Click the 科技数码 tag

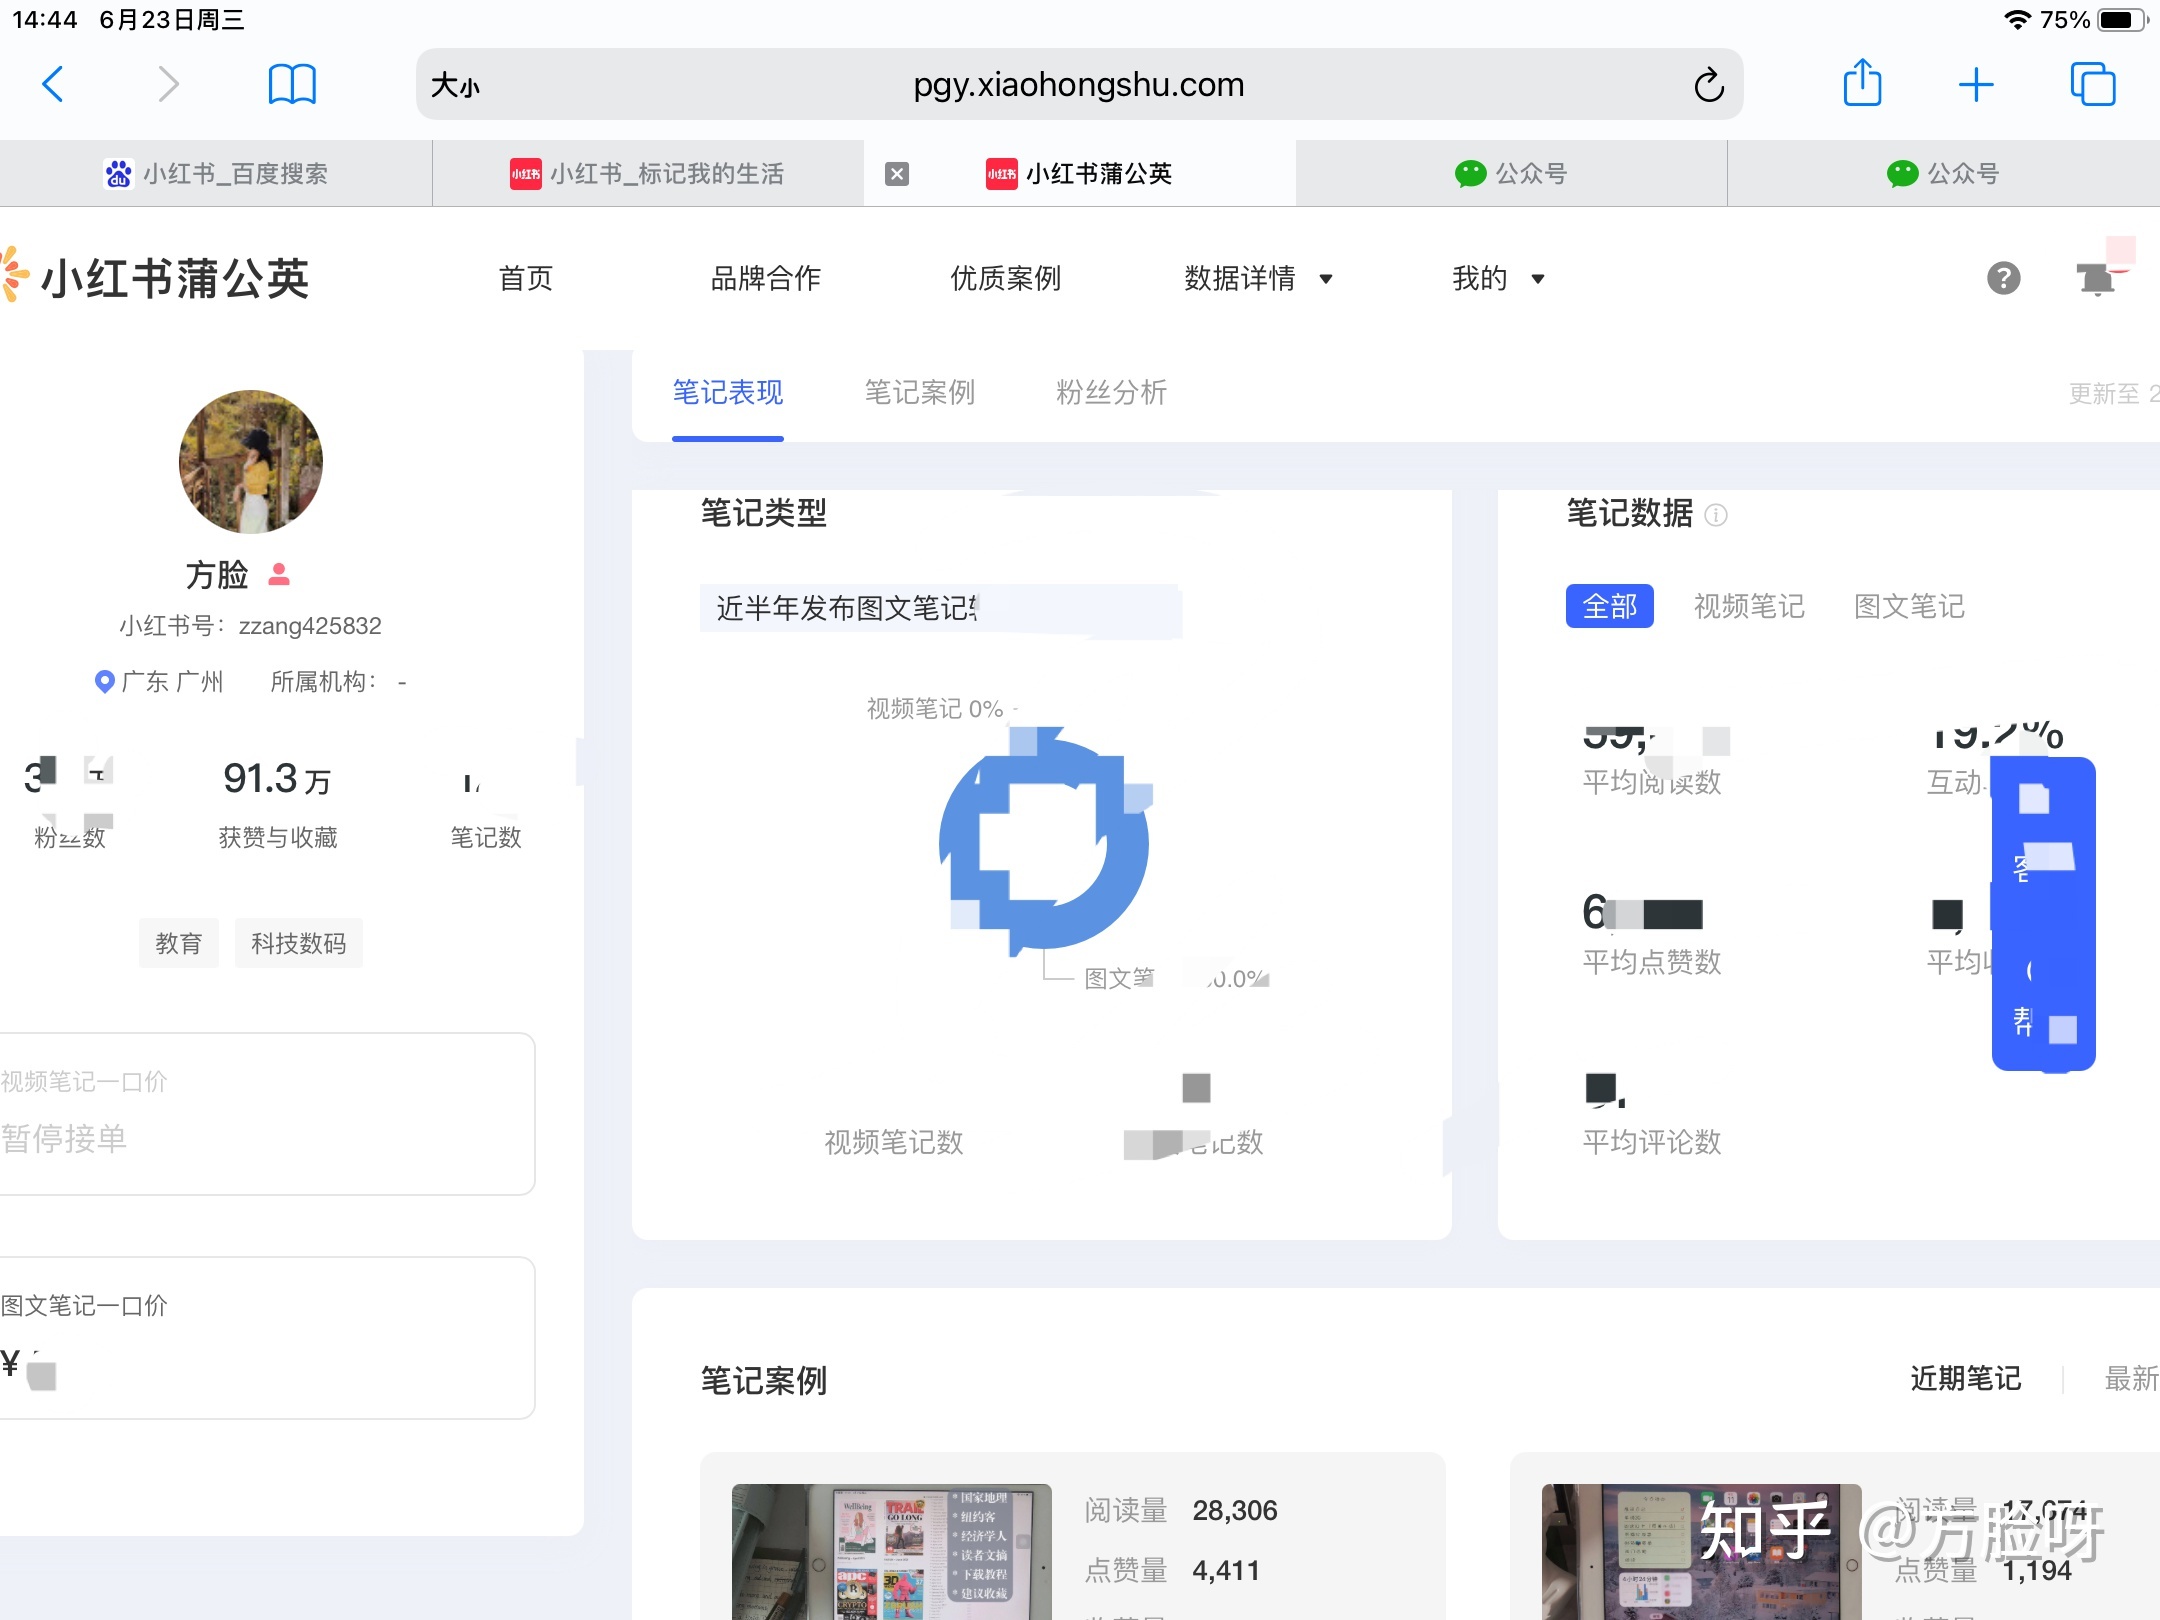coord(299,943)
